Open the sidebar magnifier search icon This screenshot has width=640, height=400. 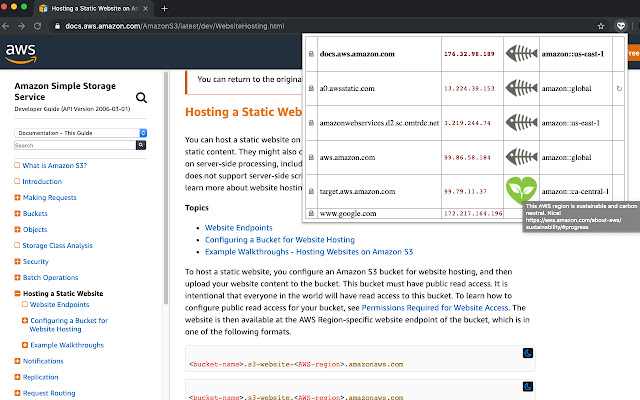[x=141, y=98]
